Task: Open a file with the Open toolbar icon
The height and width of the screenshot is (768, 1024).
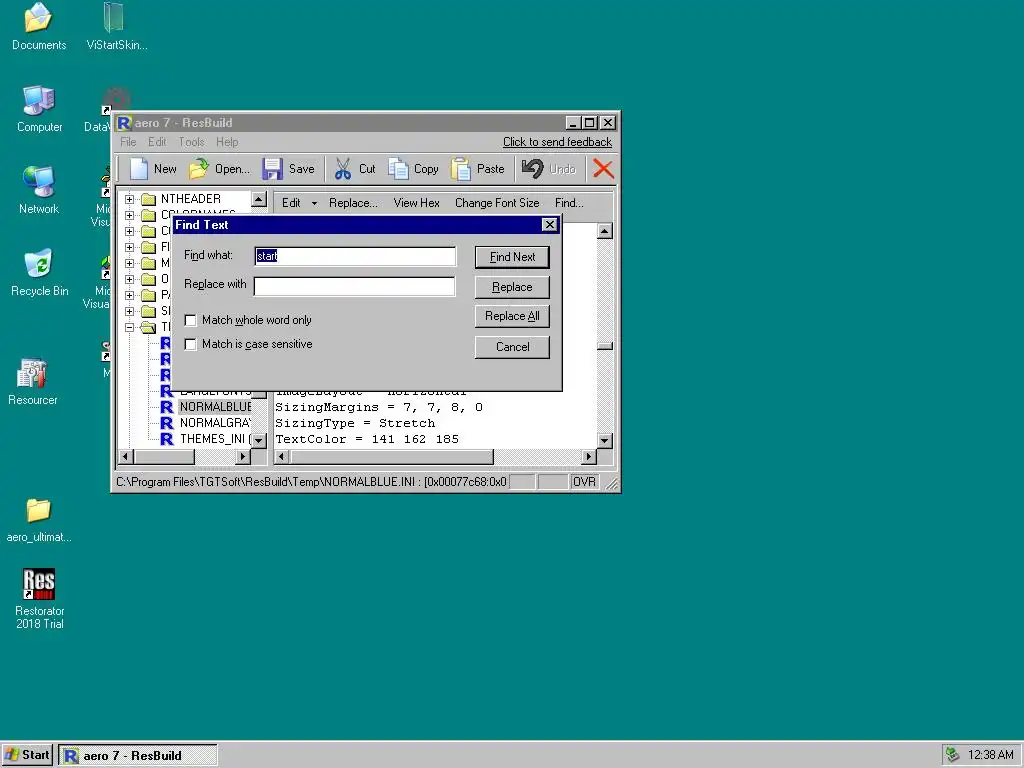Action: click(x=199, y=168)
